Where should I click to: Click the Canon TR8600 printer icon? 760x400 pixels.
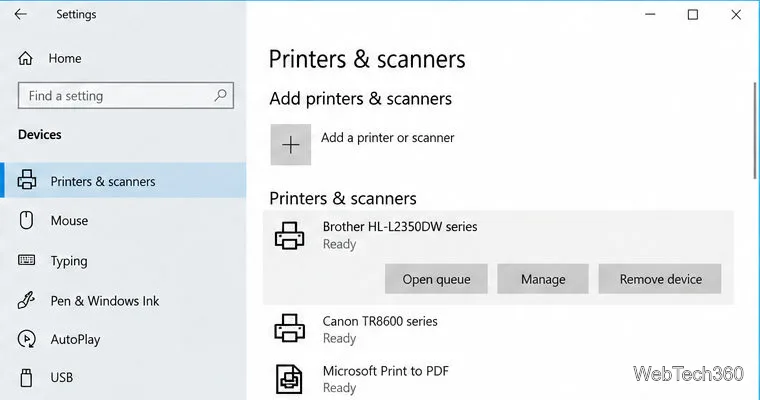290,328
